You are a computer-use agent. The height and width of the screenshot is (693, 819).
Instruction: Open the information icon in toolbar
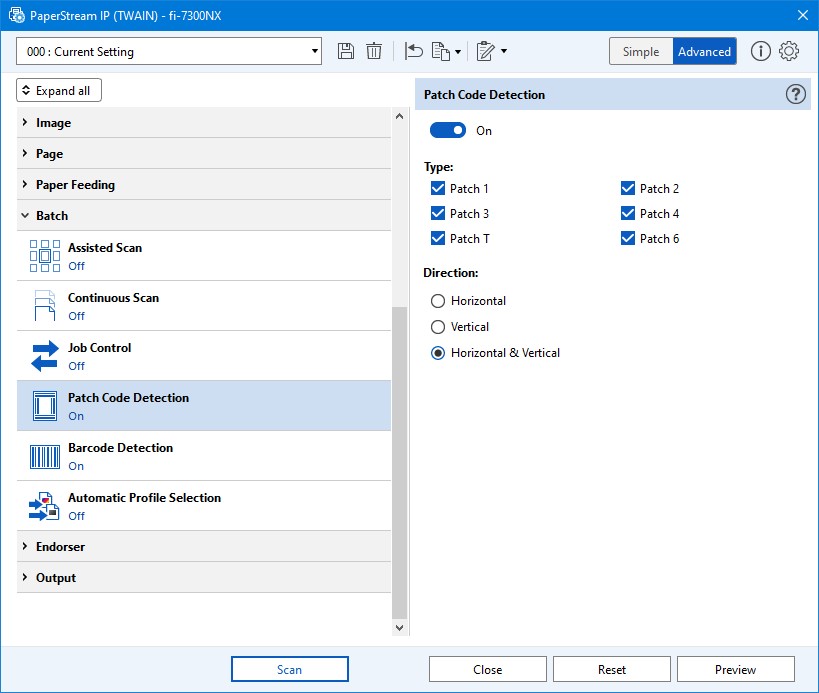coord(760,52)
